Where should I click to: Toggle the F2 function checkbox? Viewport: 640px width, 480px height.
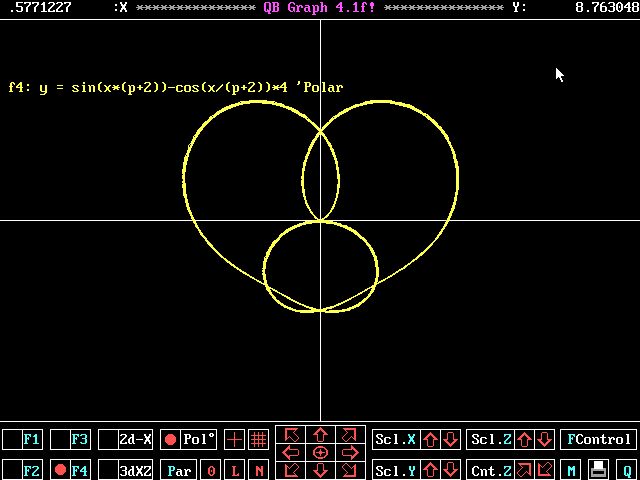12,470
